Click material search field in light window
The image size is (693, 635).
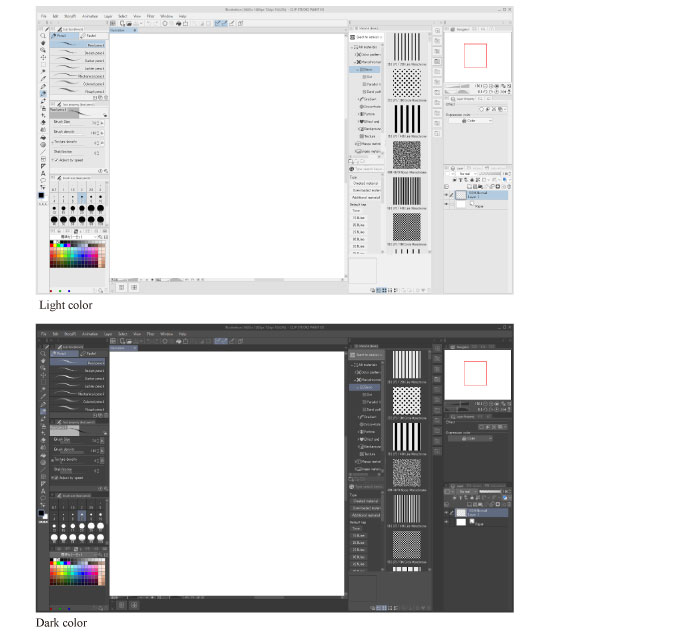[x=367, y=169]
